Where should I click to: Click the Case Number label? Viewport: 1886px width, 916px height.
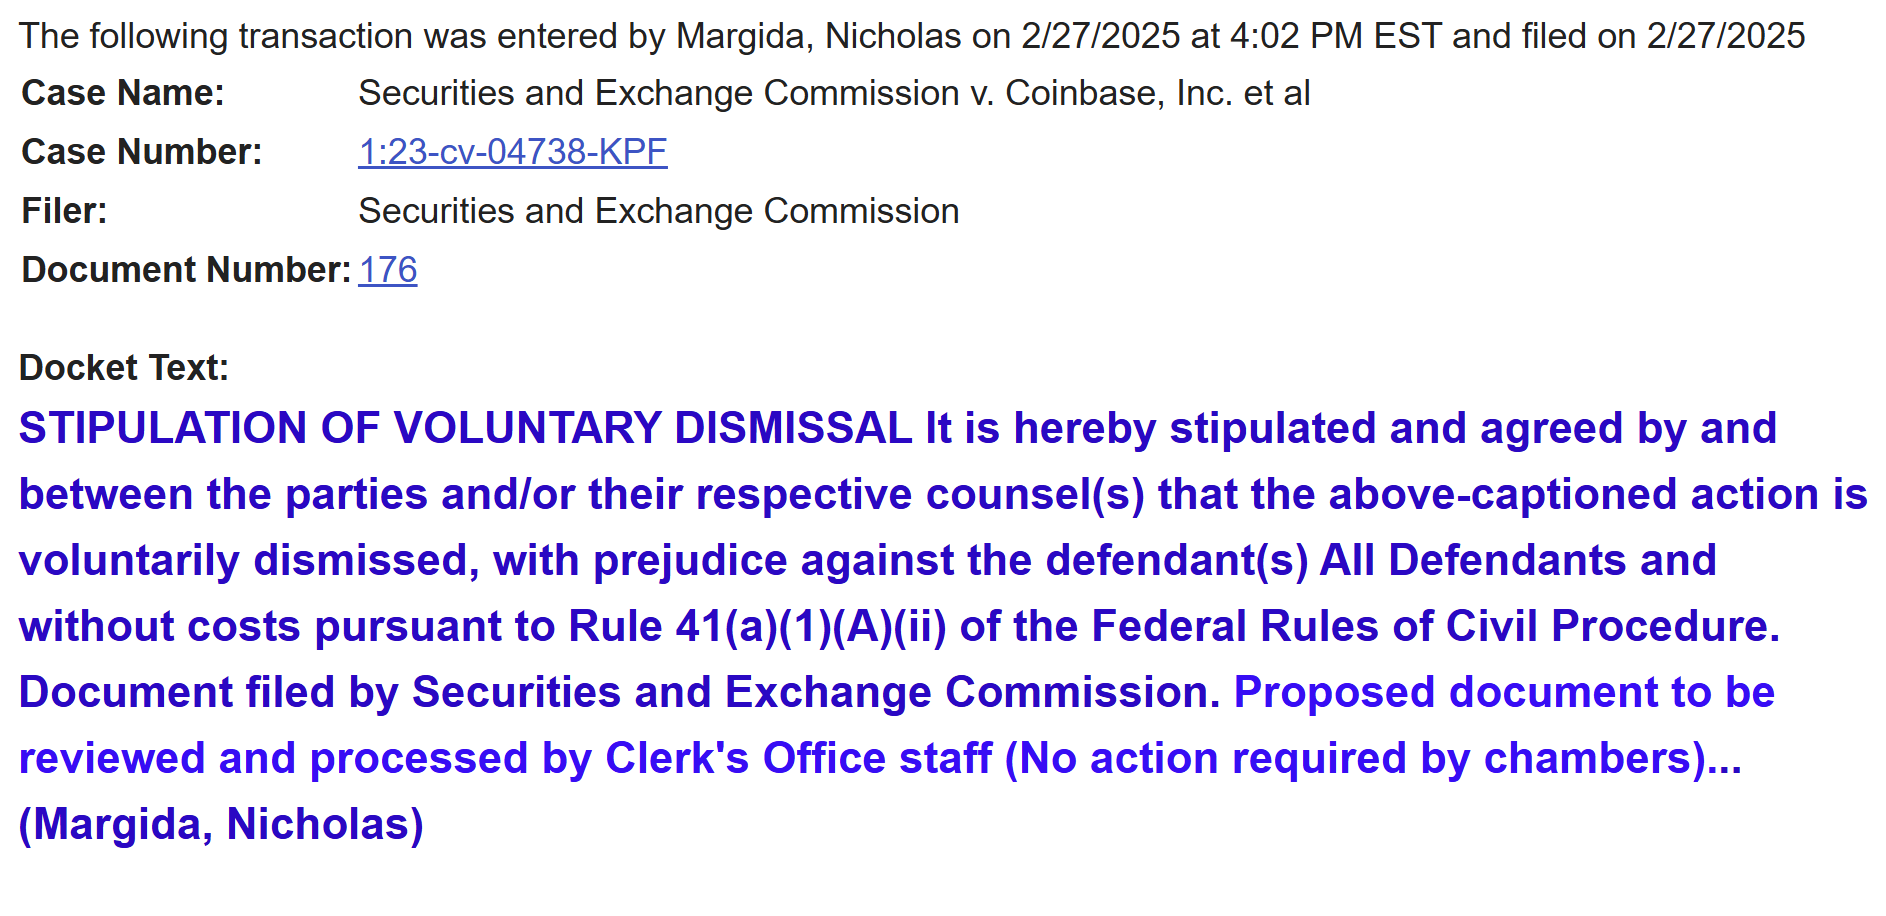[x=142, y=152]
